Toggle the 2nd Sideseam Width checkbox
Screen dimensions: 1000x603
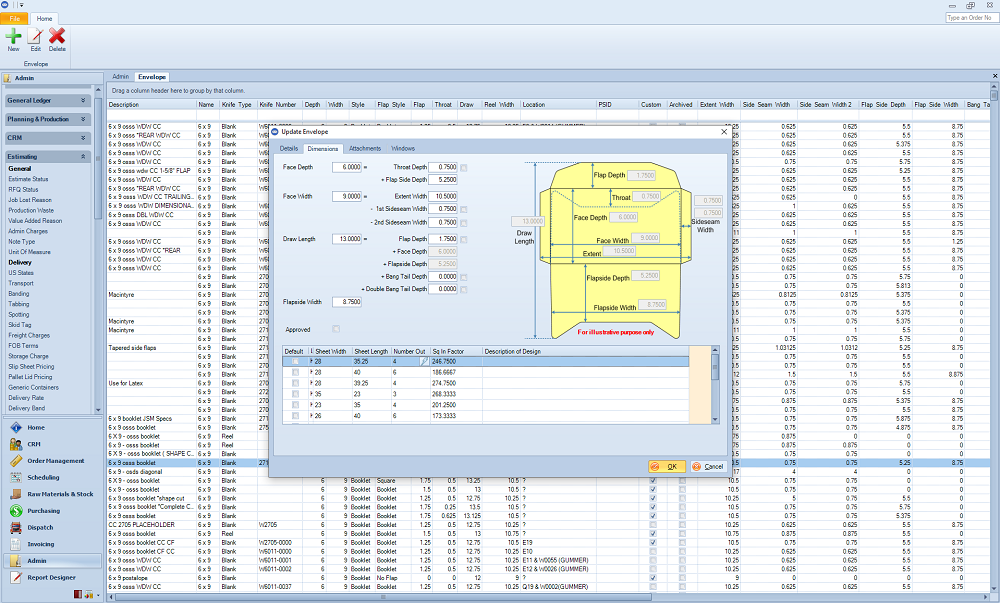(x=464, y=223)
